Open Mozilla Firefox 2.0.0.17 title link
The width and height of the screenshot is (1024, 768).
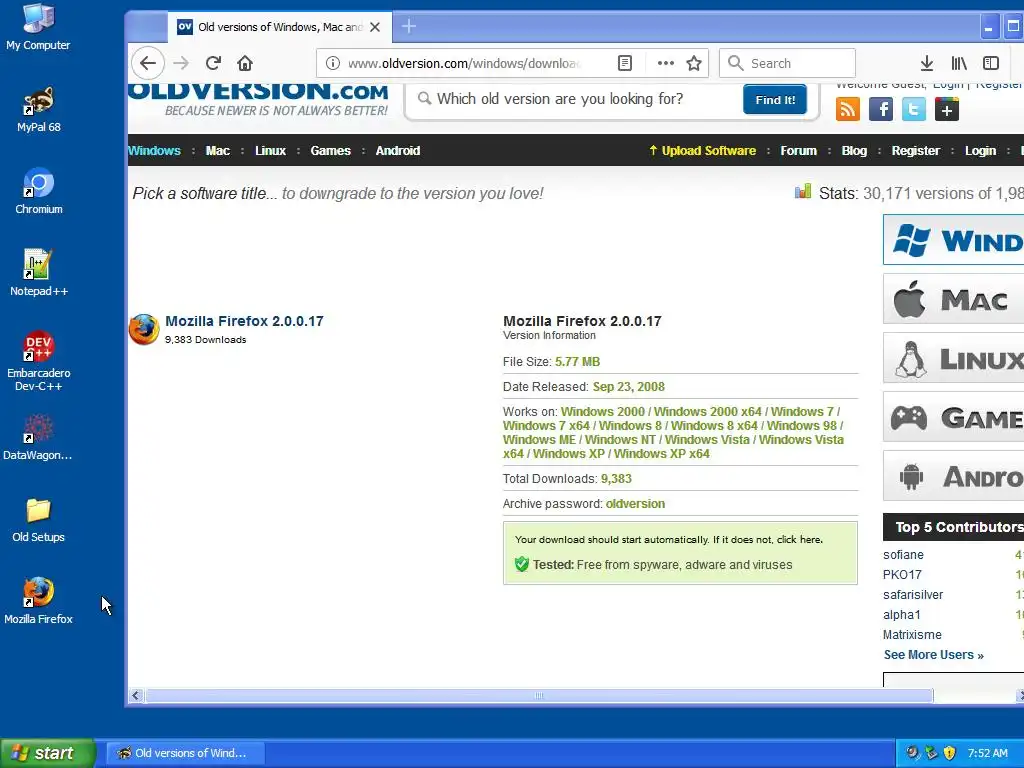click(244, 321)
